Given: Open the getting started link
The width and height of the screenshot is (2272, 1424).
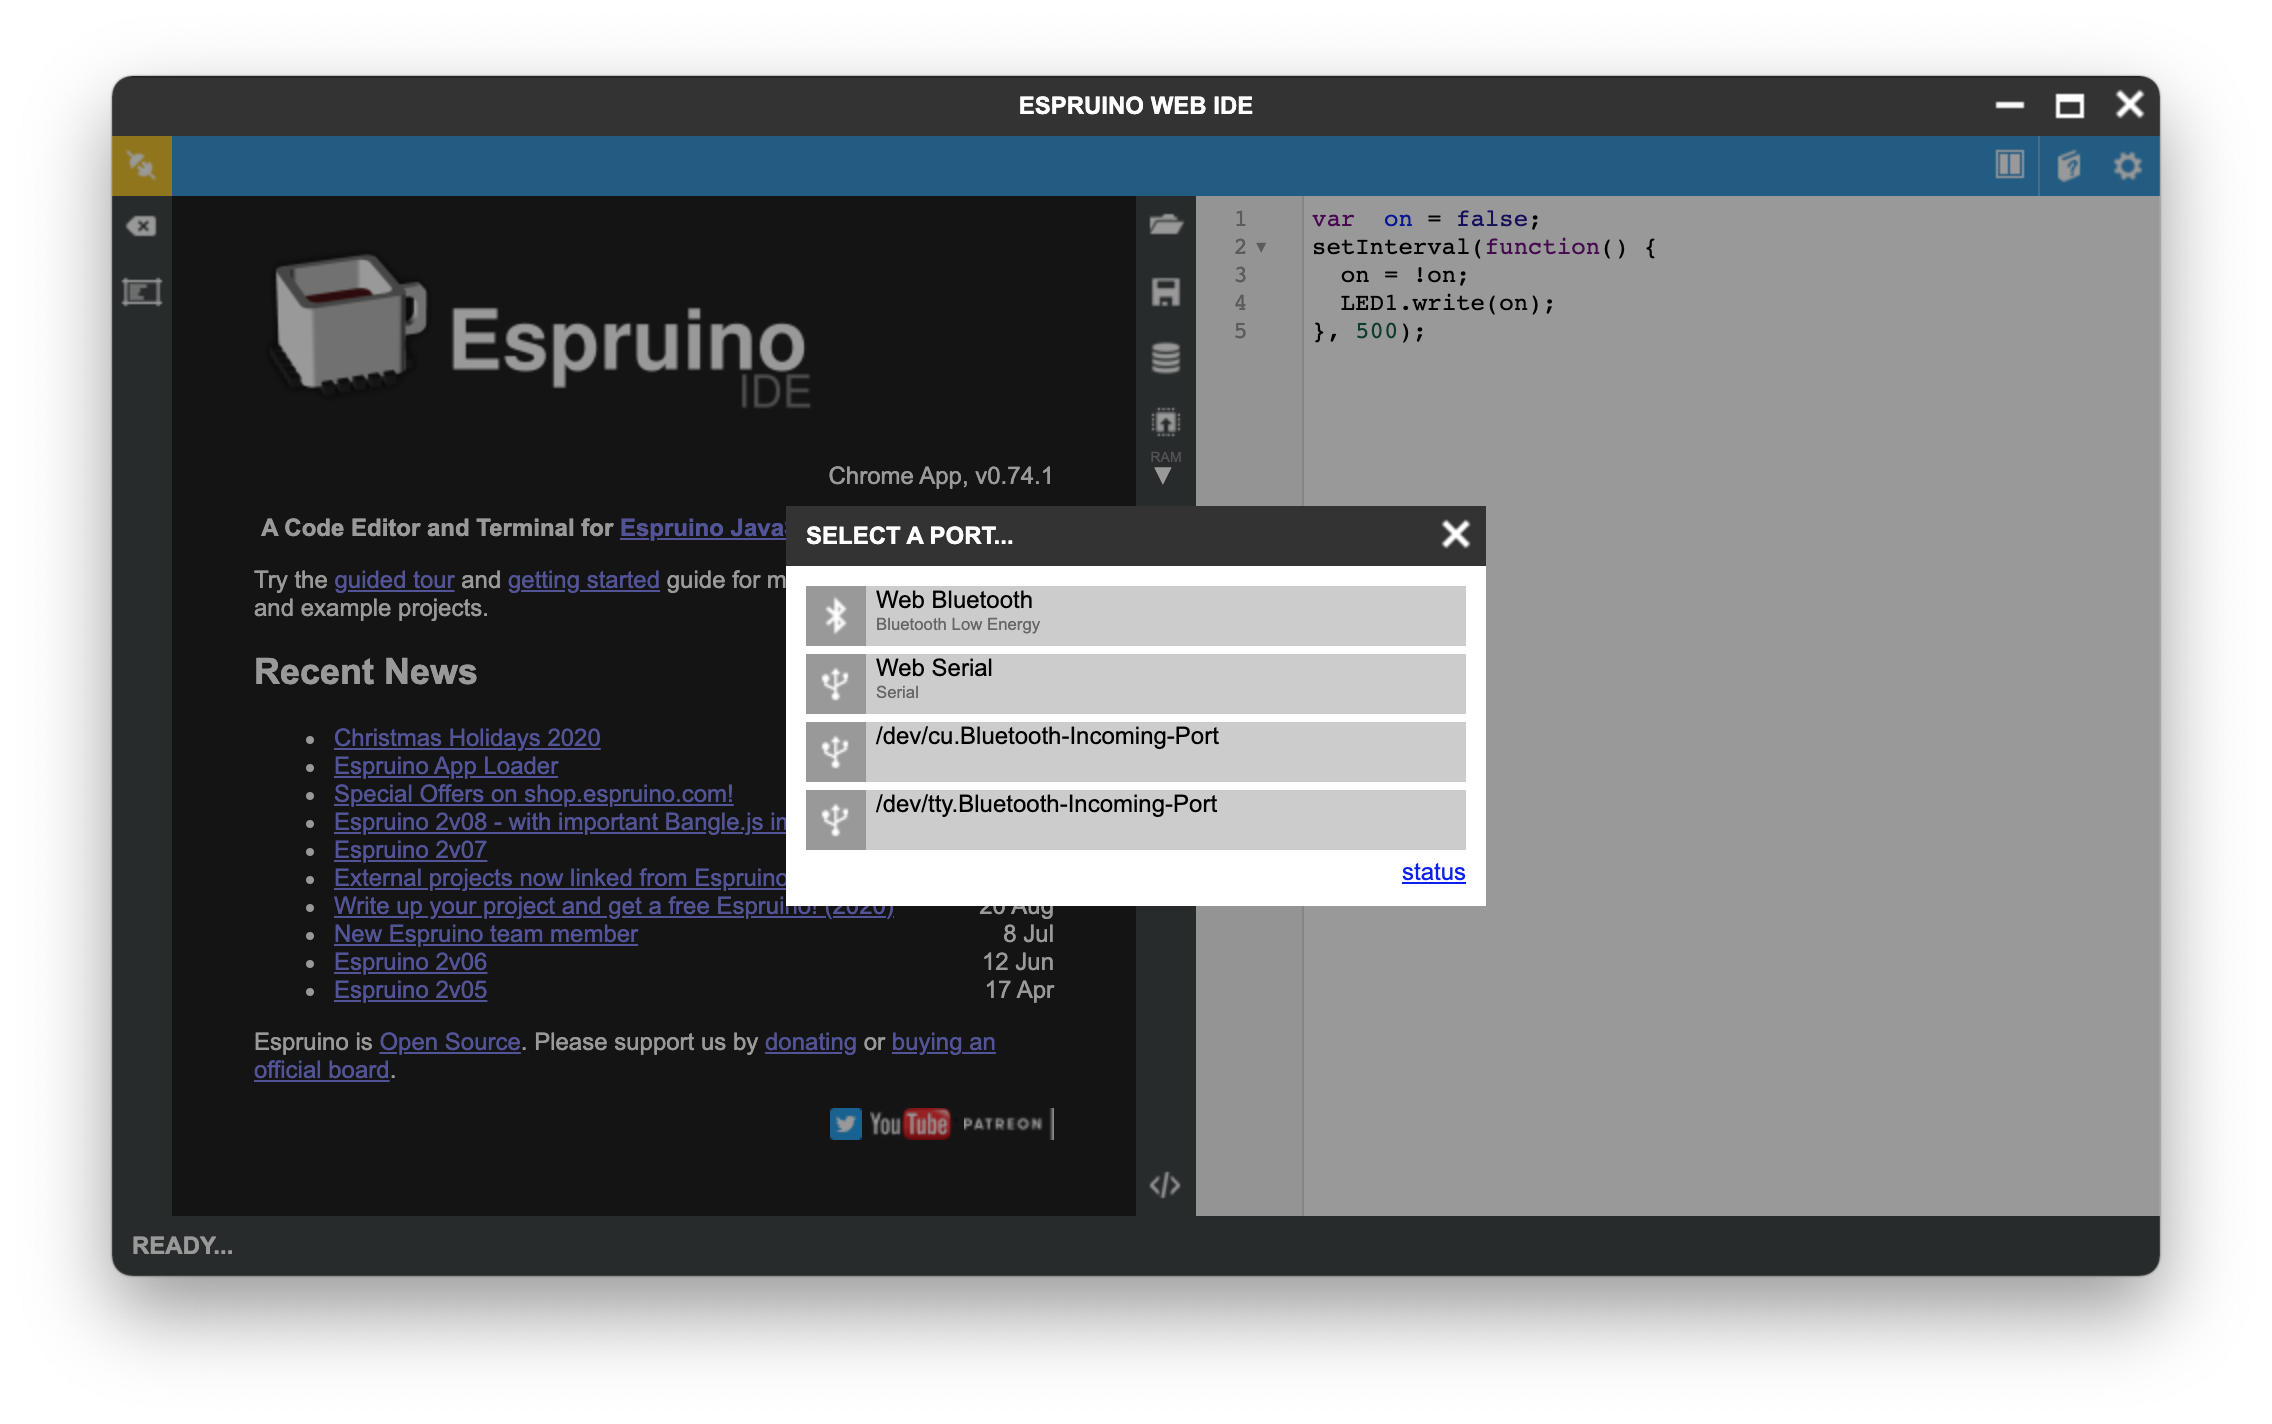Looking at the screenshot, I should coord(583,580).
